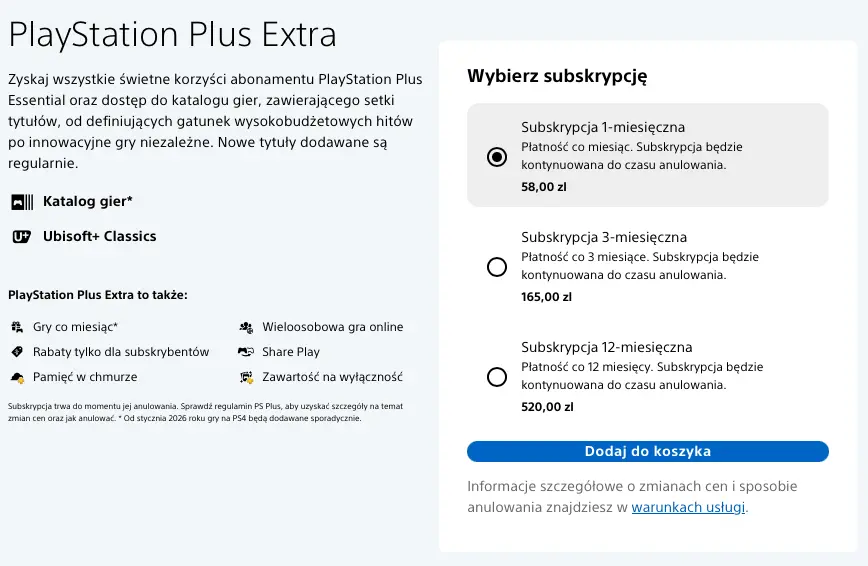Click the Rabaty tylko dla subskrybentów tag icon

point(17,352)
